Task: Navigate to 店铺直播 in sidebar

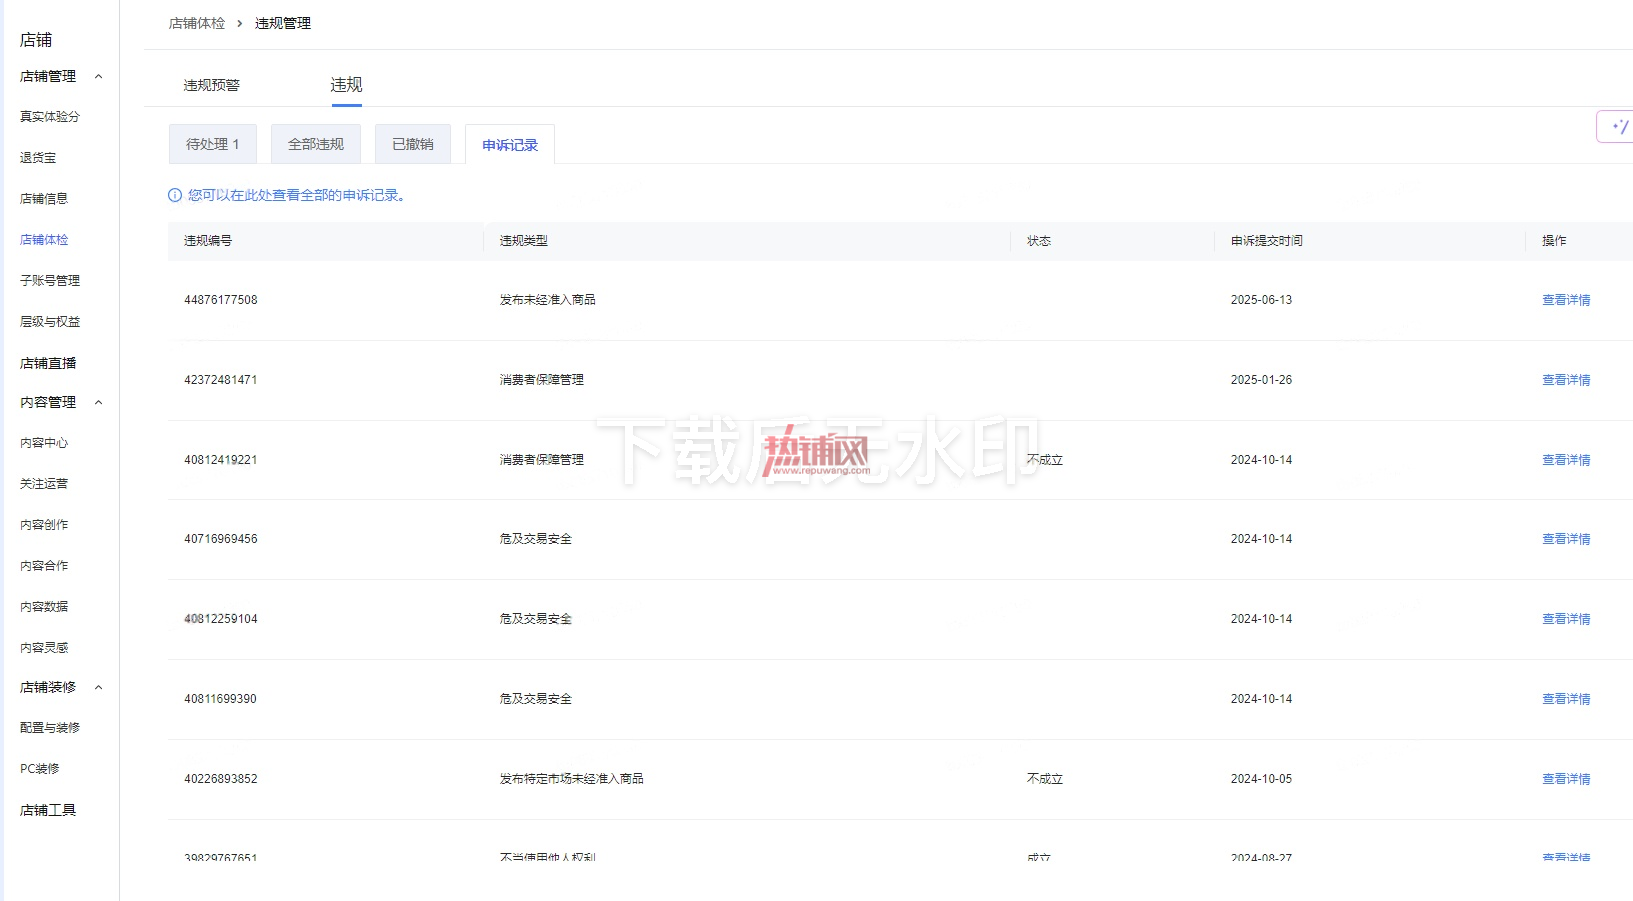Action: [48, 363]
